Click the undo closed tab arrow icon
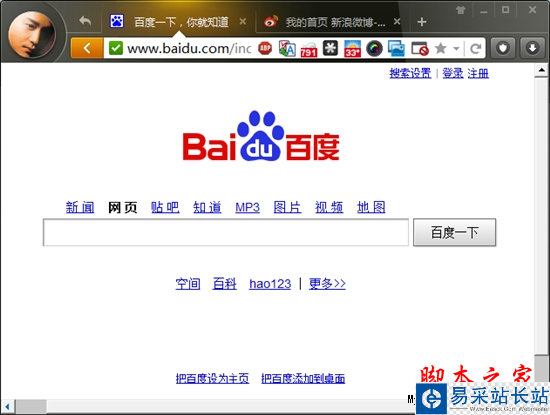The height and width of the screenshot is (415, 550). point(85,21)
